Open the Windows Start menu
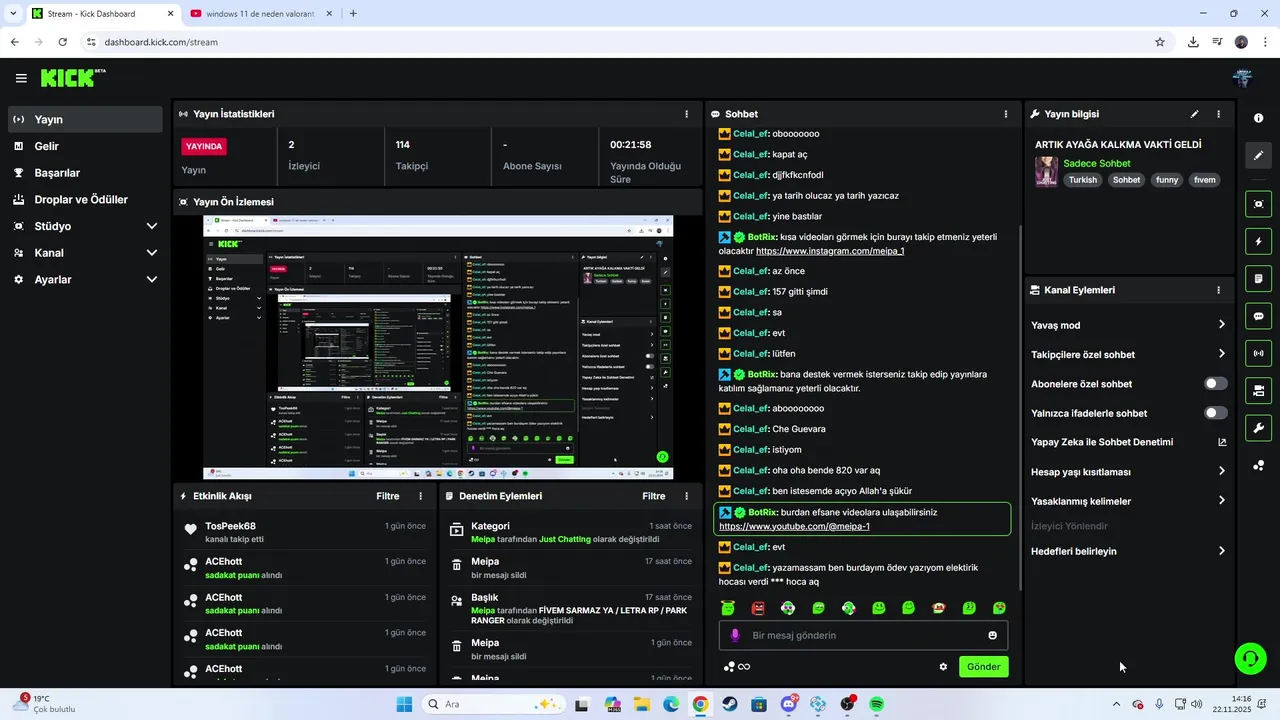Image resolution: width=1280 pixels, height=720 pixels. 404,704
